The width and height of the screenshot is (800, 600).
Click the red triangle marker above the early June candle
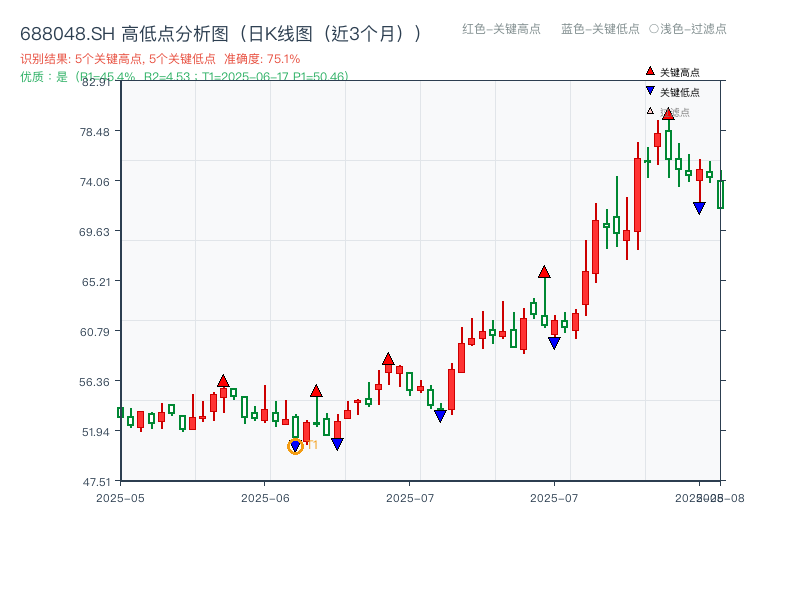[x=316, y=390]
